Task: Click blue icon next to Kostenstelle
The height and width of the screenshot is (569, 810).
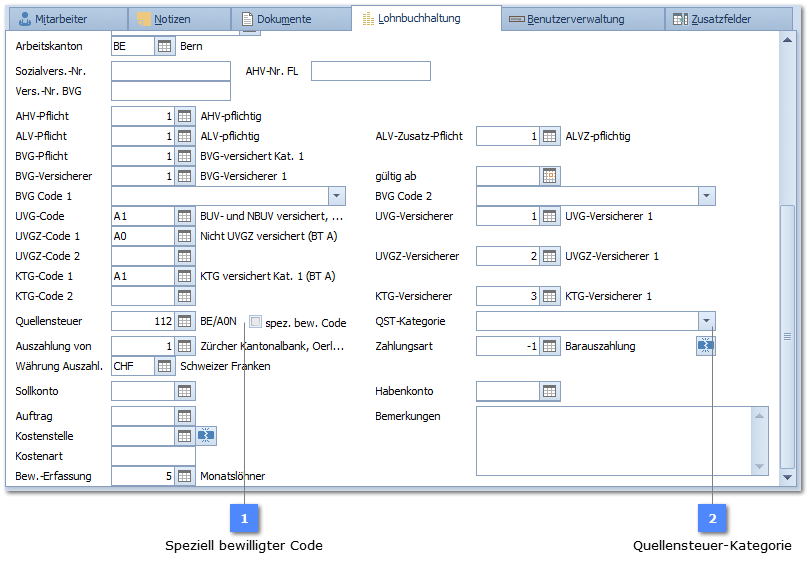Action: [x=206, y=436]
